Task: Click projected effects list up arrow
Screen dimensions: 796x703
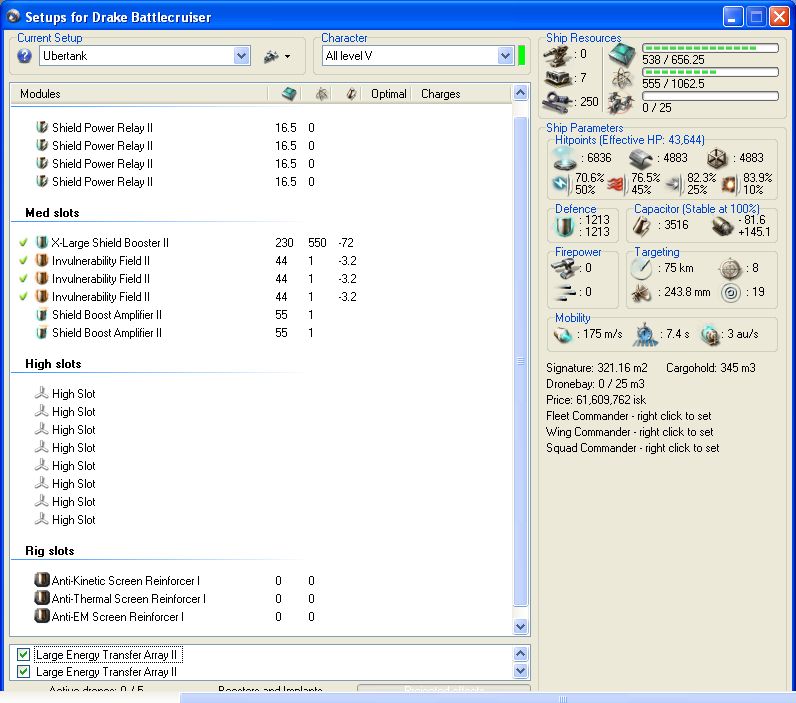Action: [520, 653]
